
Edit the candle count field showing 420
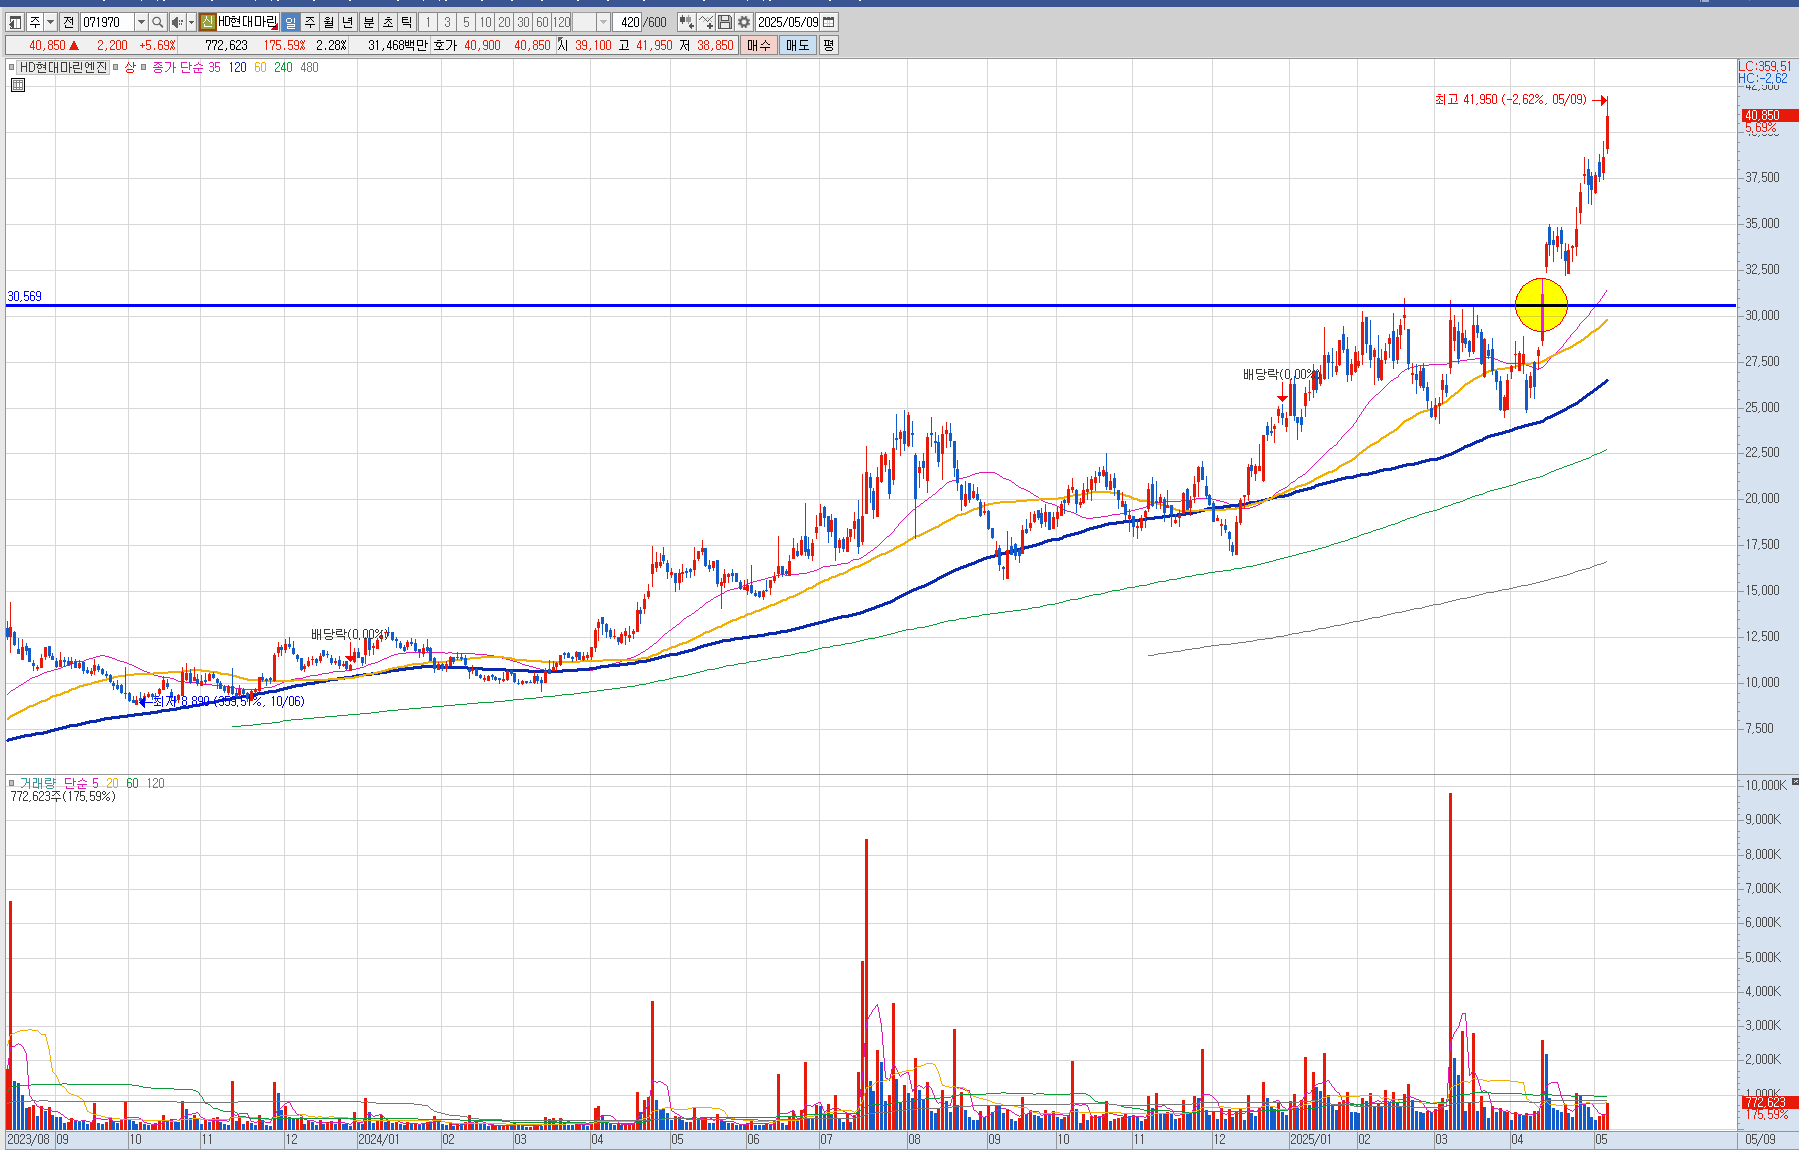pyautogui.click(x=629, y=22)
